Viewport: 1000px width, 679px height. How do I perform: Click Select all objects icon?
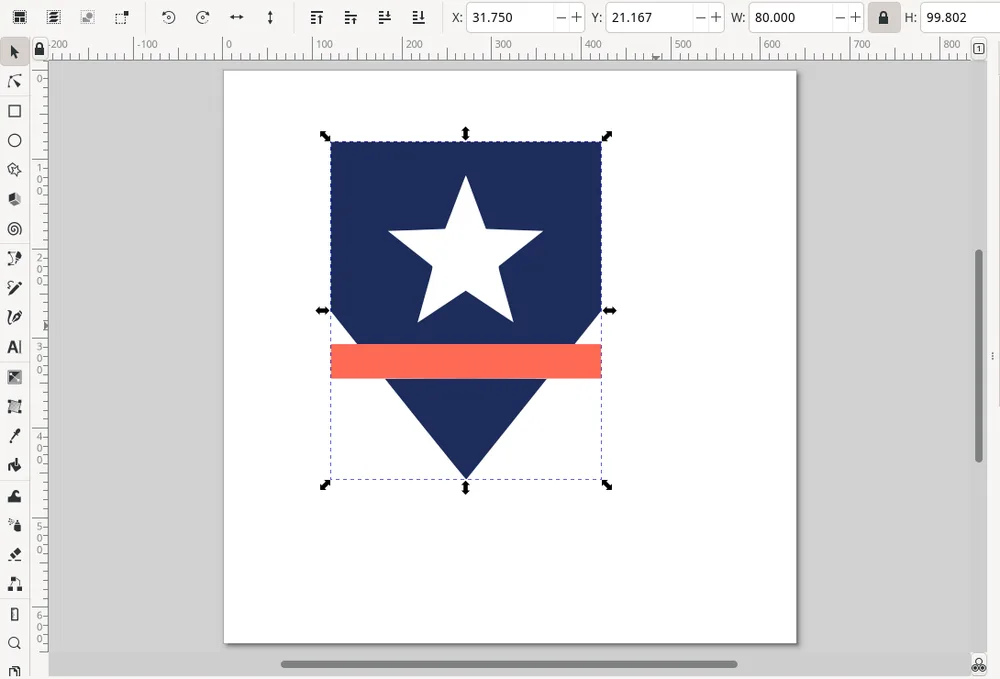20,17
